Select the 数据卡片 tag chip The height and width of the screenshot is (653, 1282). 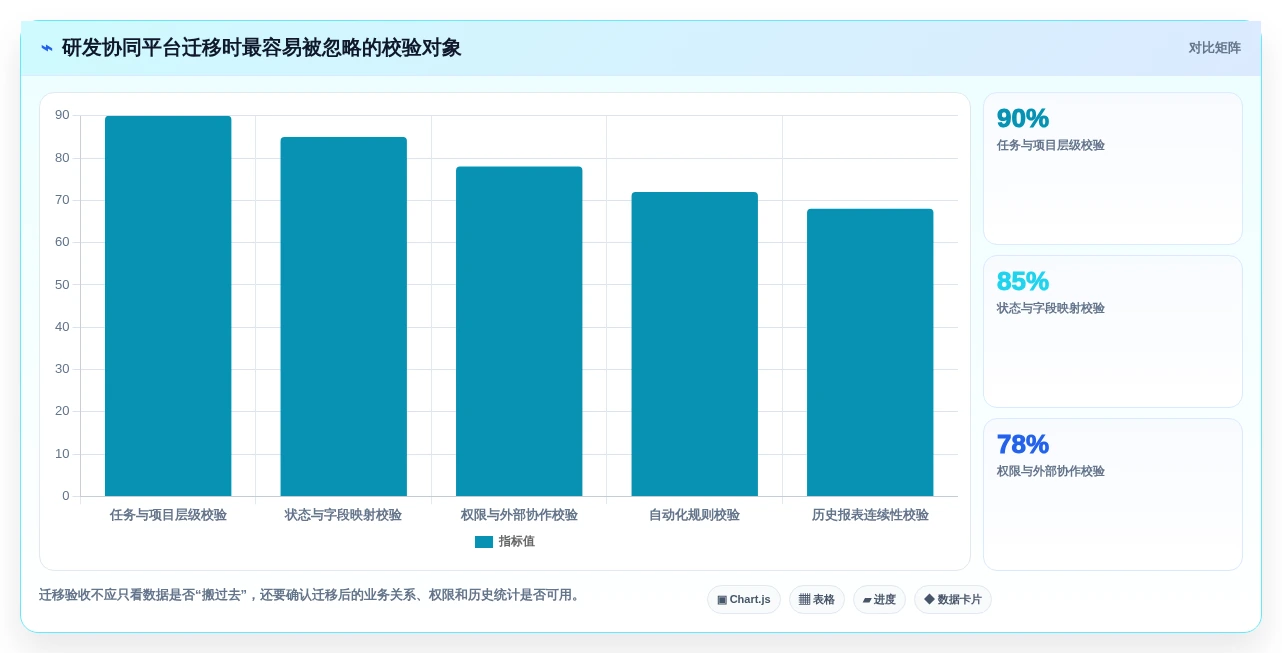pyautogui.click(x=953, y=600)
